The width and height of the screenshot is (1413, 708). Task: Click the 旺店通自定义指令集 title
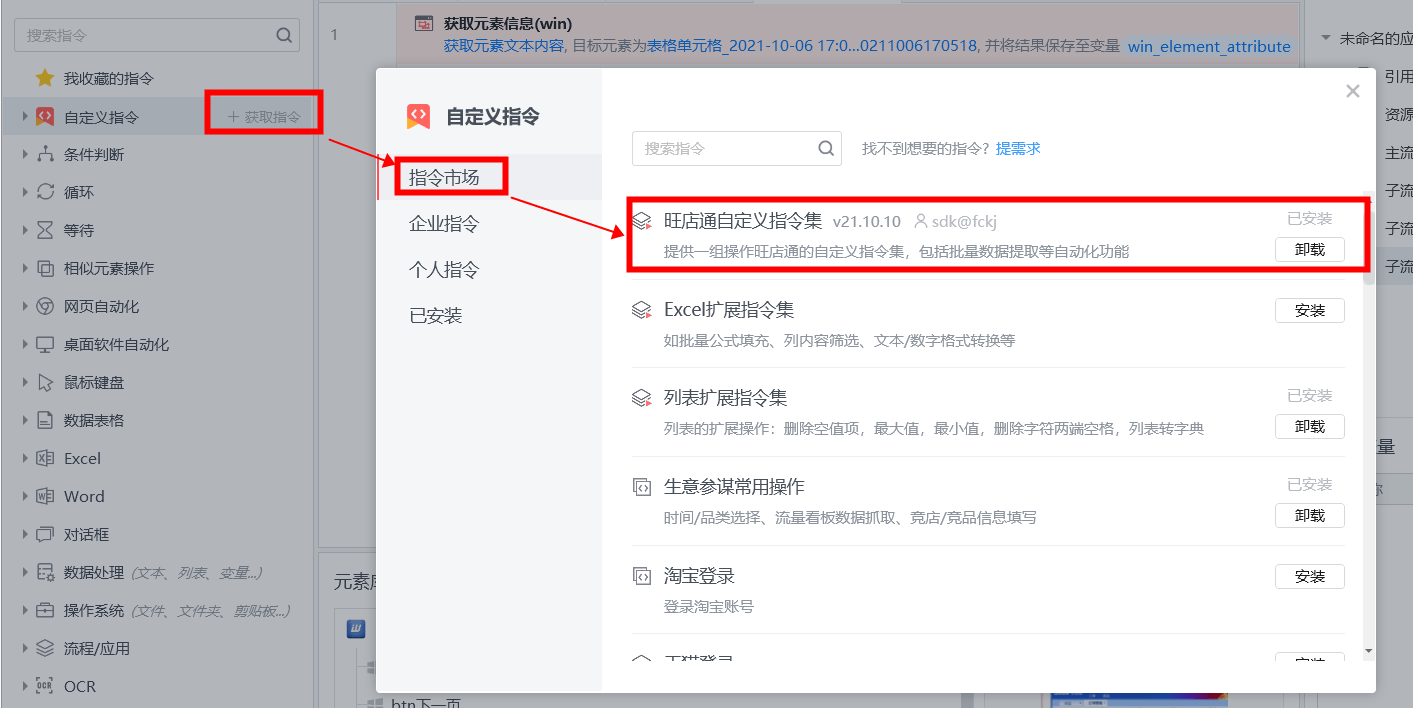pos(743,221)
